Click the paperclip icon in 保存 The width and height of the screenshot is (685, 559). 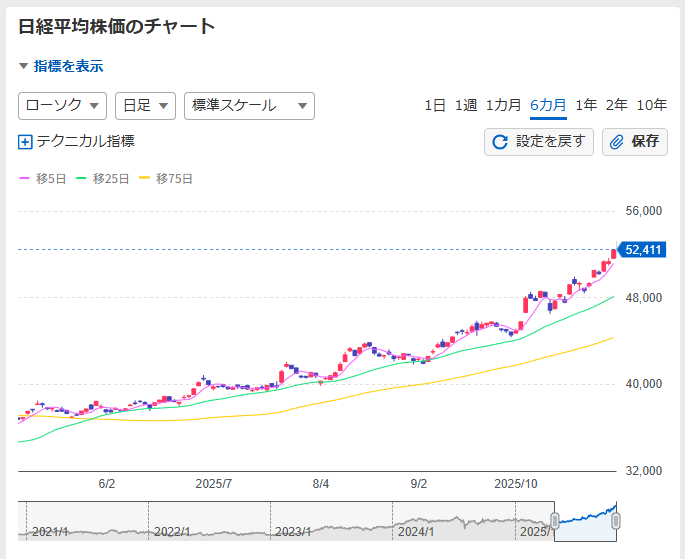(x=617, y=142)
